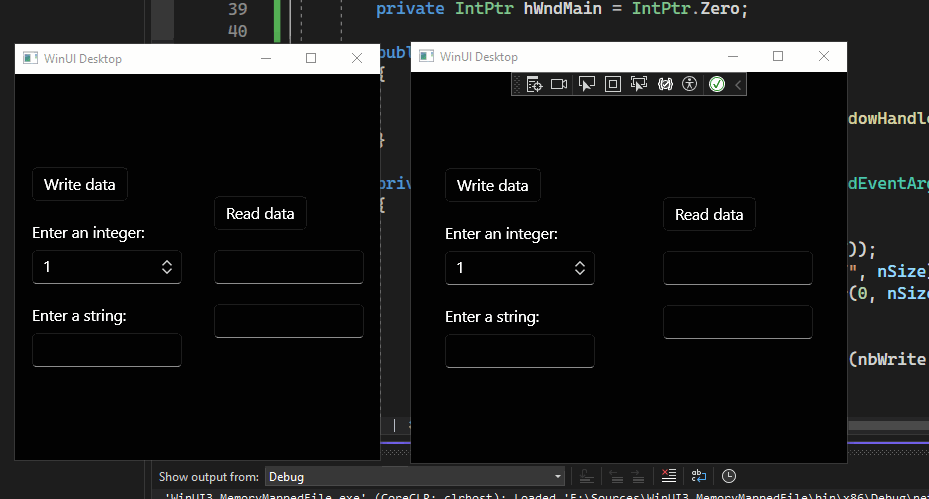Click the video camera icon in debug toolbar
This screenshot has width=929, height=499.
coord(559,84)
